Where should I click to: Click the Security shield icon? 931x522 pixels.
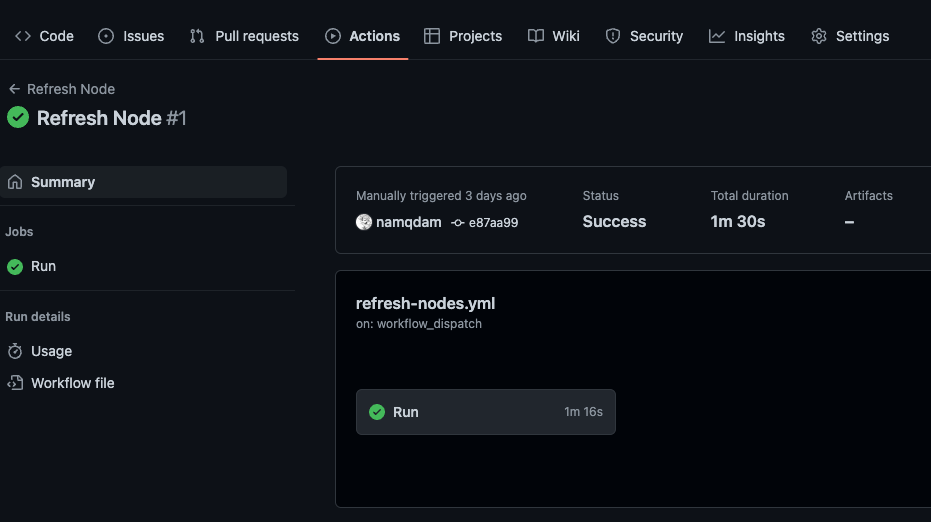[x=613, y=36]
